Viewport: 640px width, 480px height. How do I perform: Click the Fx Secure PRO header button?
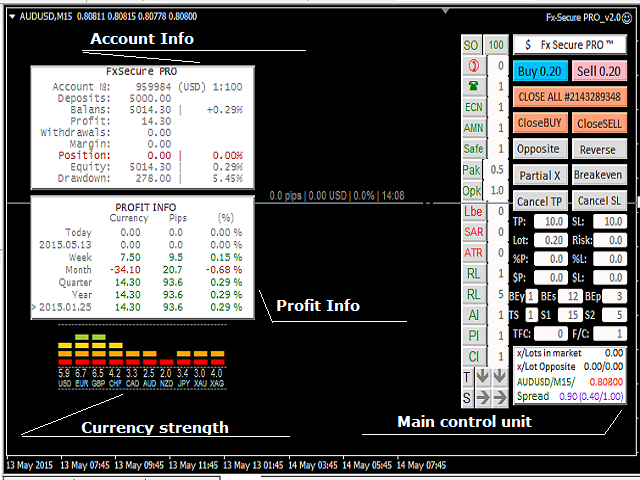(x=570, y=45)
